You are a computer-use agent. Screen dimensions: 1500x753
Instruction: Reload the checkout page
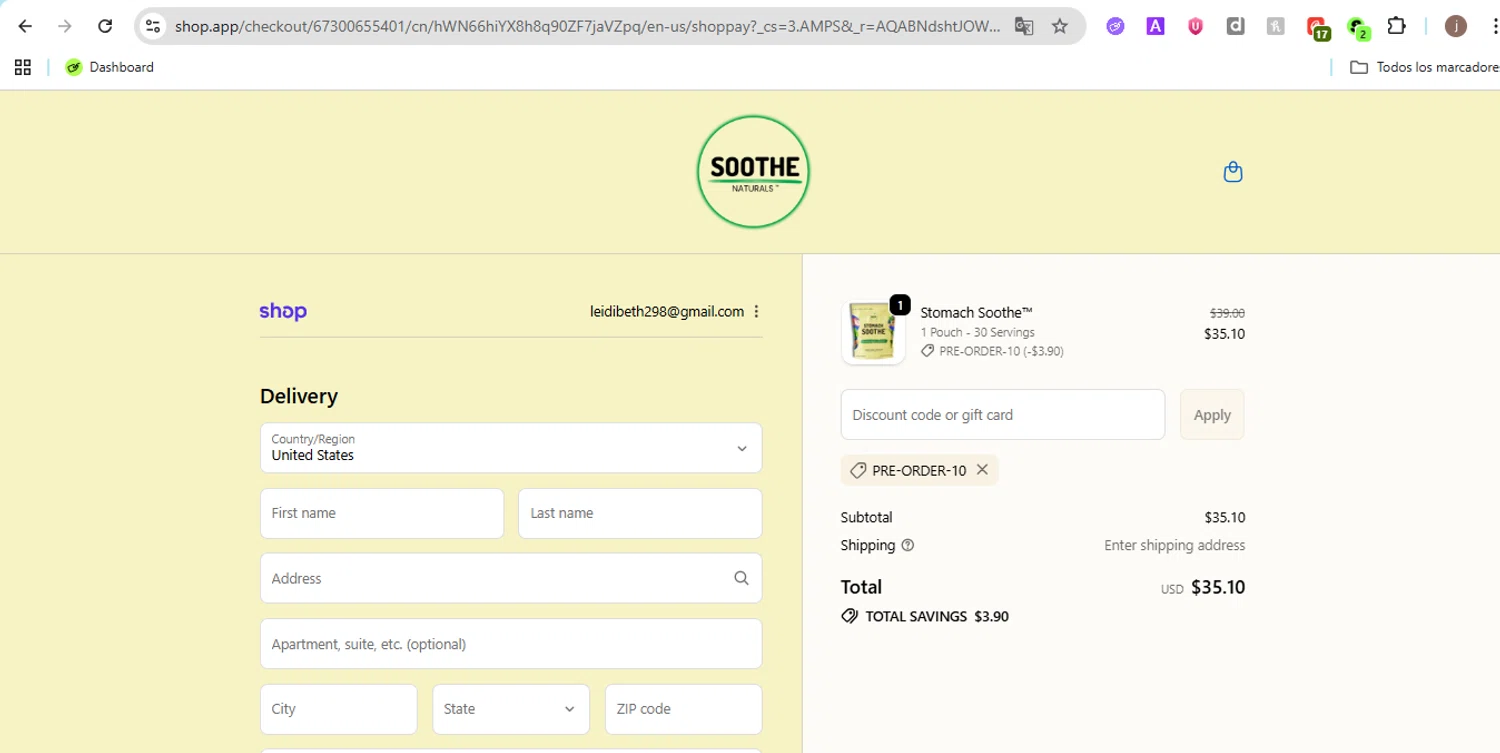(x=105, y=27)
